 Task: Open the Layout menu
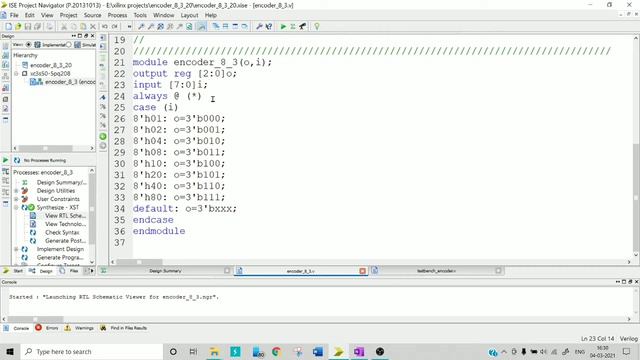(189, 15)
